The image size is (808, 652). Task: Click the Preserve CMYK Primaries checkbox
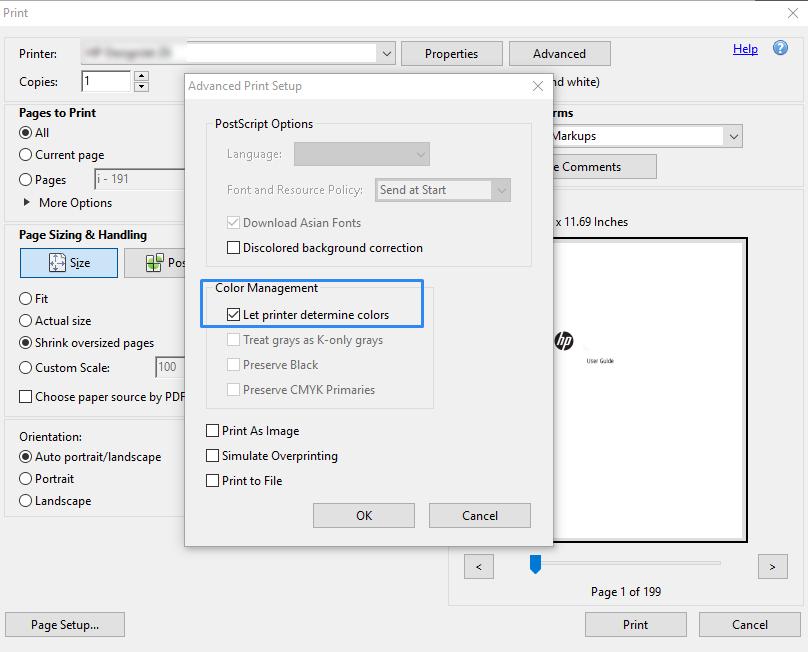click(233, 389)
